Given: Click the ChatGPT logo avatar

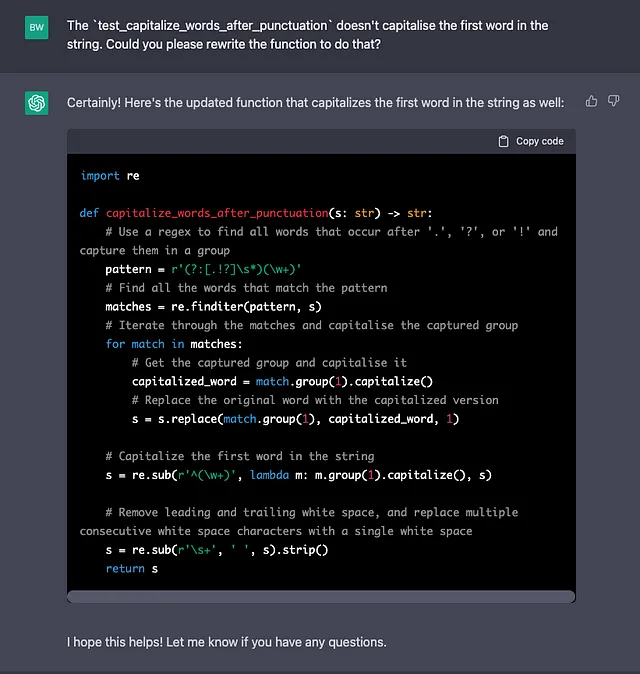Looking at the screenshot, I should coord(37,103).
